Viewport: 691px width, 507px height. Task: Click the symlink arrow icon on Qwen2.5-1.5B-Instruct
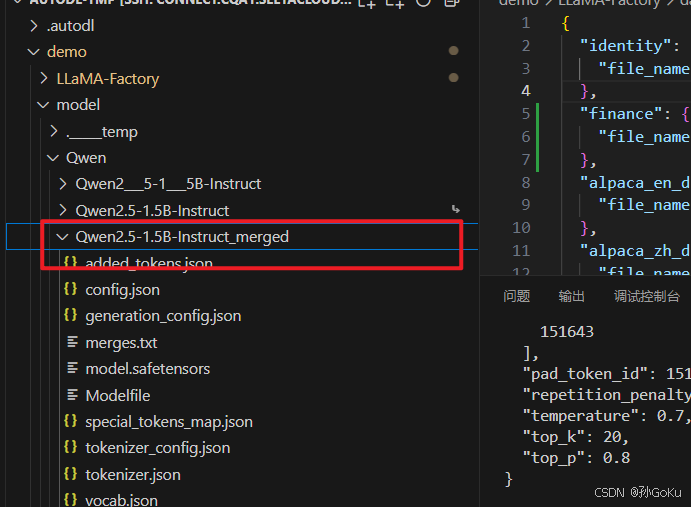(x=456, y=209)
